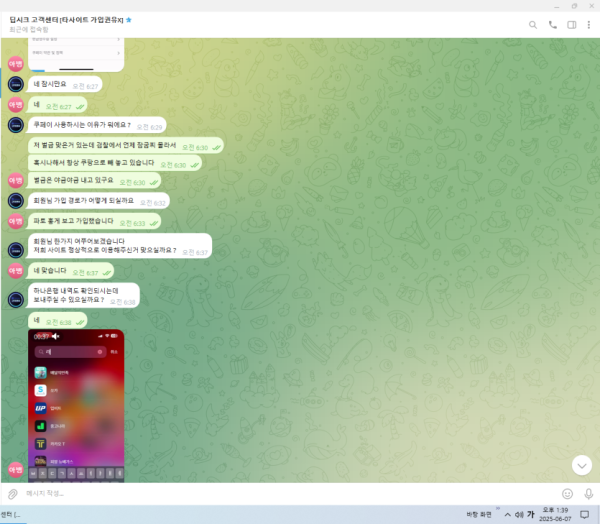Click pink avatar beside '네 맞습니다'
The height and width of the screenshot is (524, 600).
point(16,271)
